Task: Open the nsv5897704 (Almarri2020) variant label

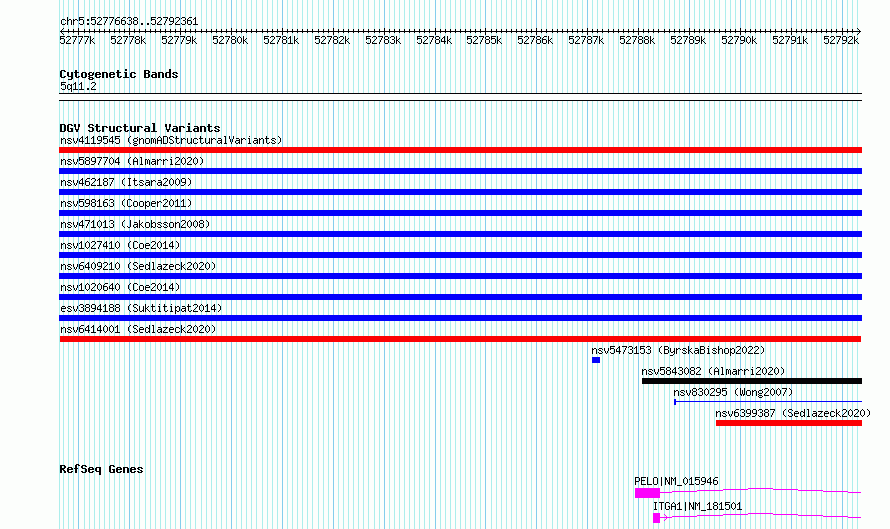Action: click(x=132, y=161)
